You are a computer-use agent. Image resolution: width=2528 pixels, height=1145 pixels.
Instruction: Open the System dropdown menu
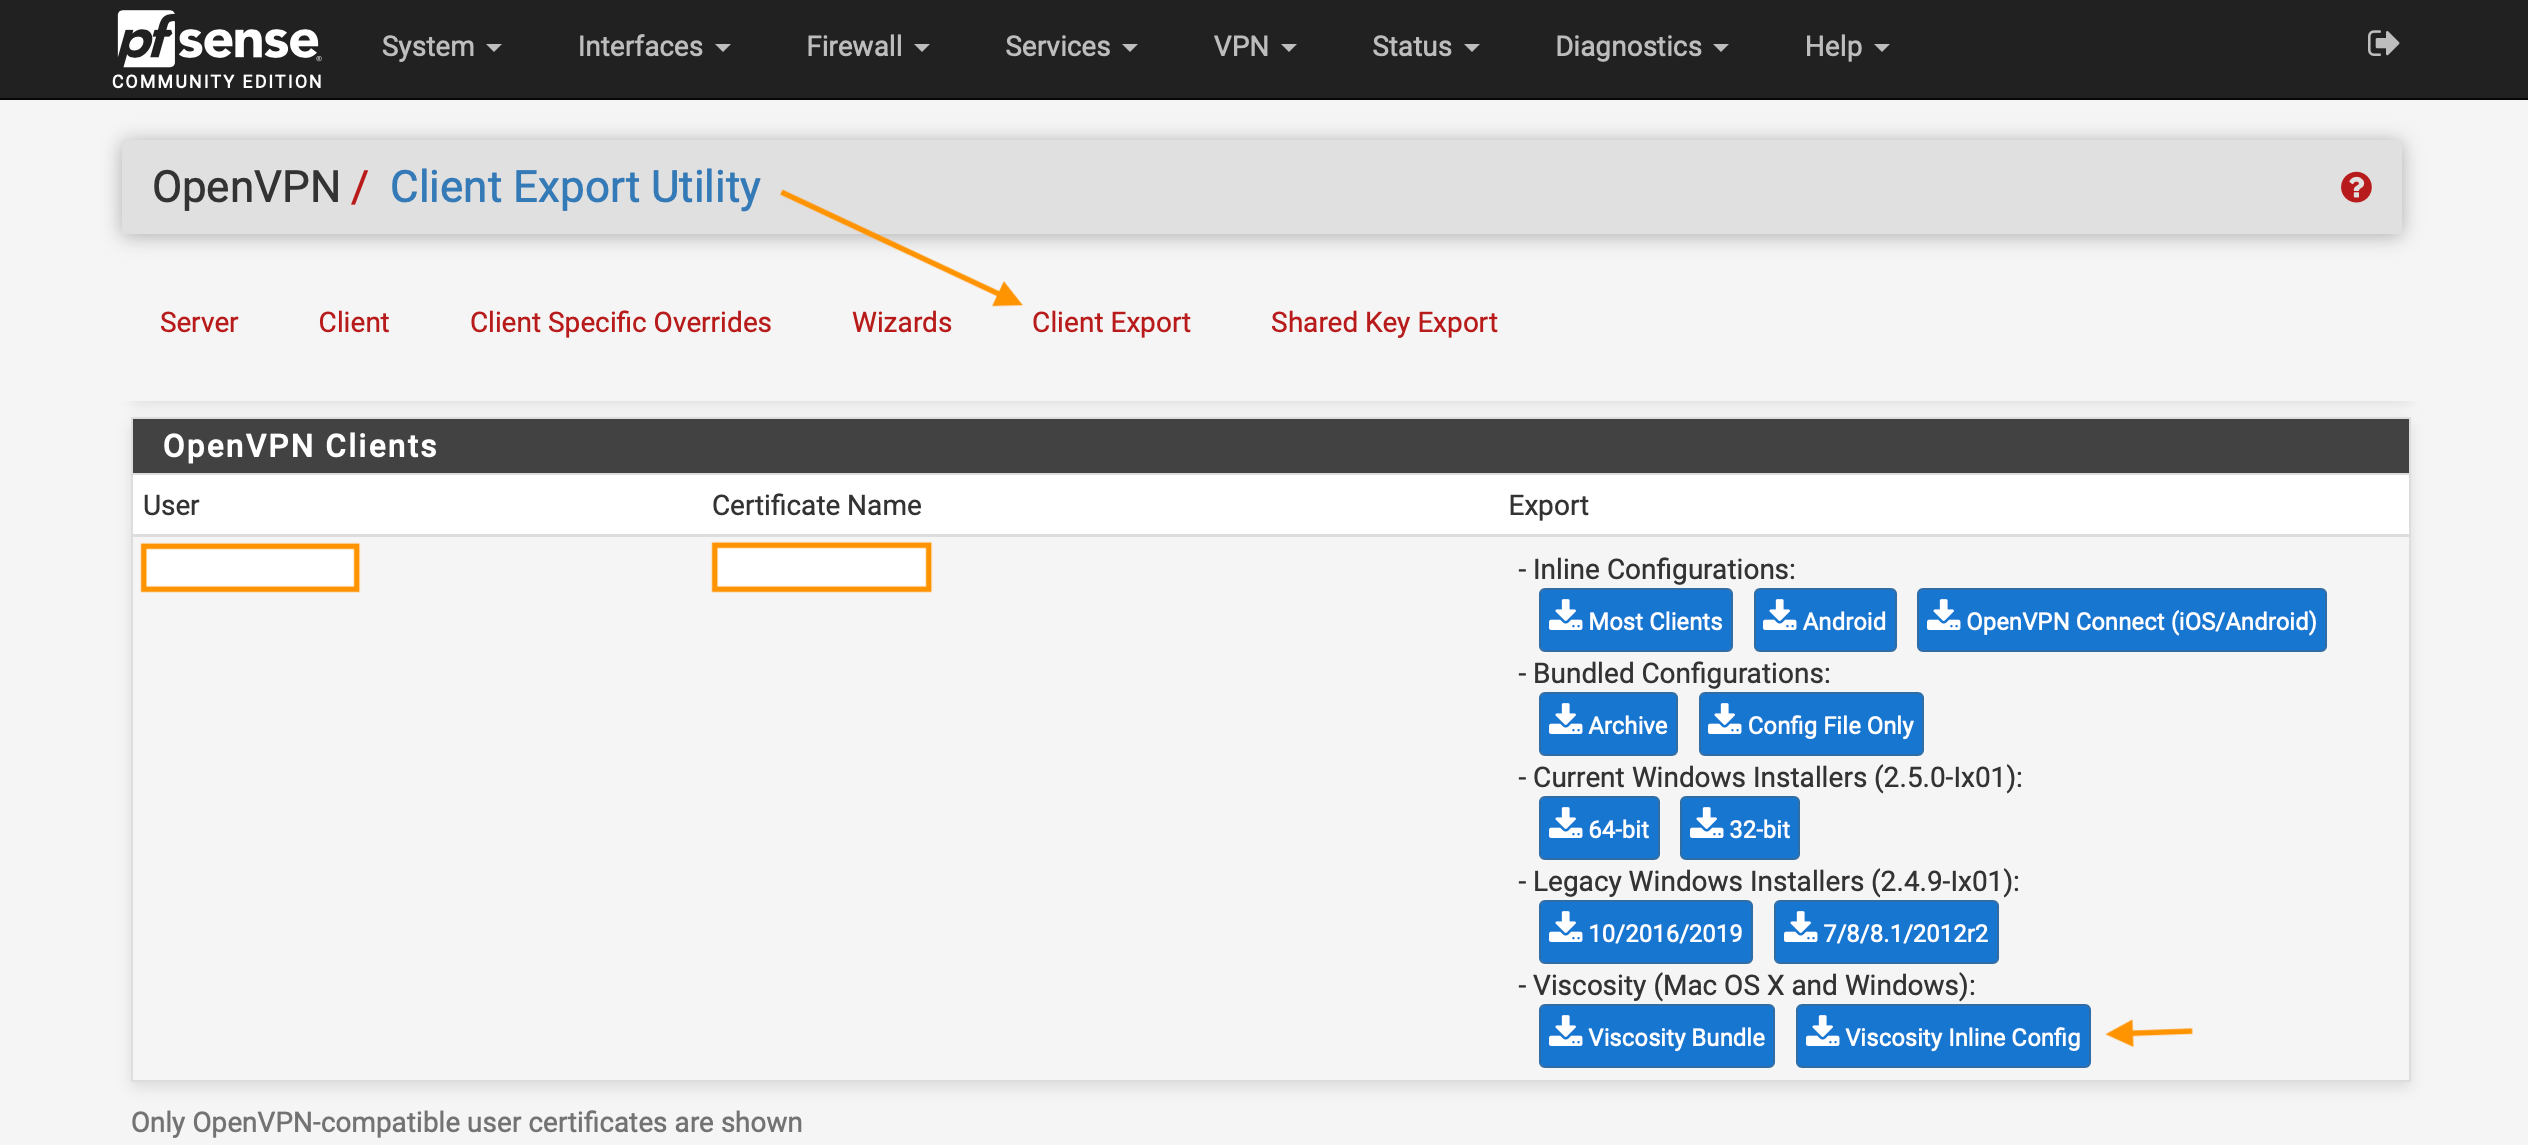pos(441,47)
